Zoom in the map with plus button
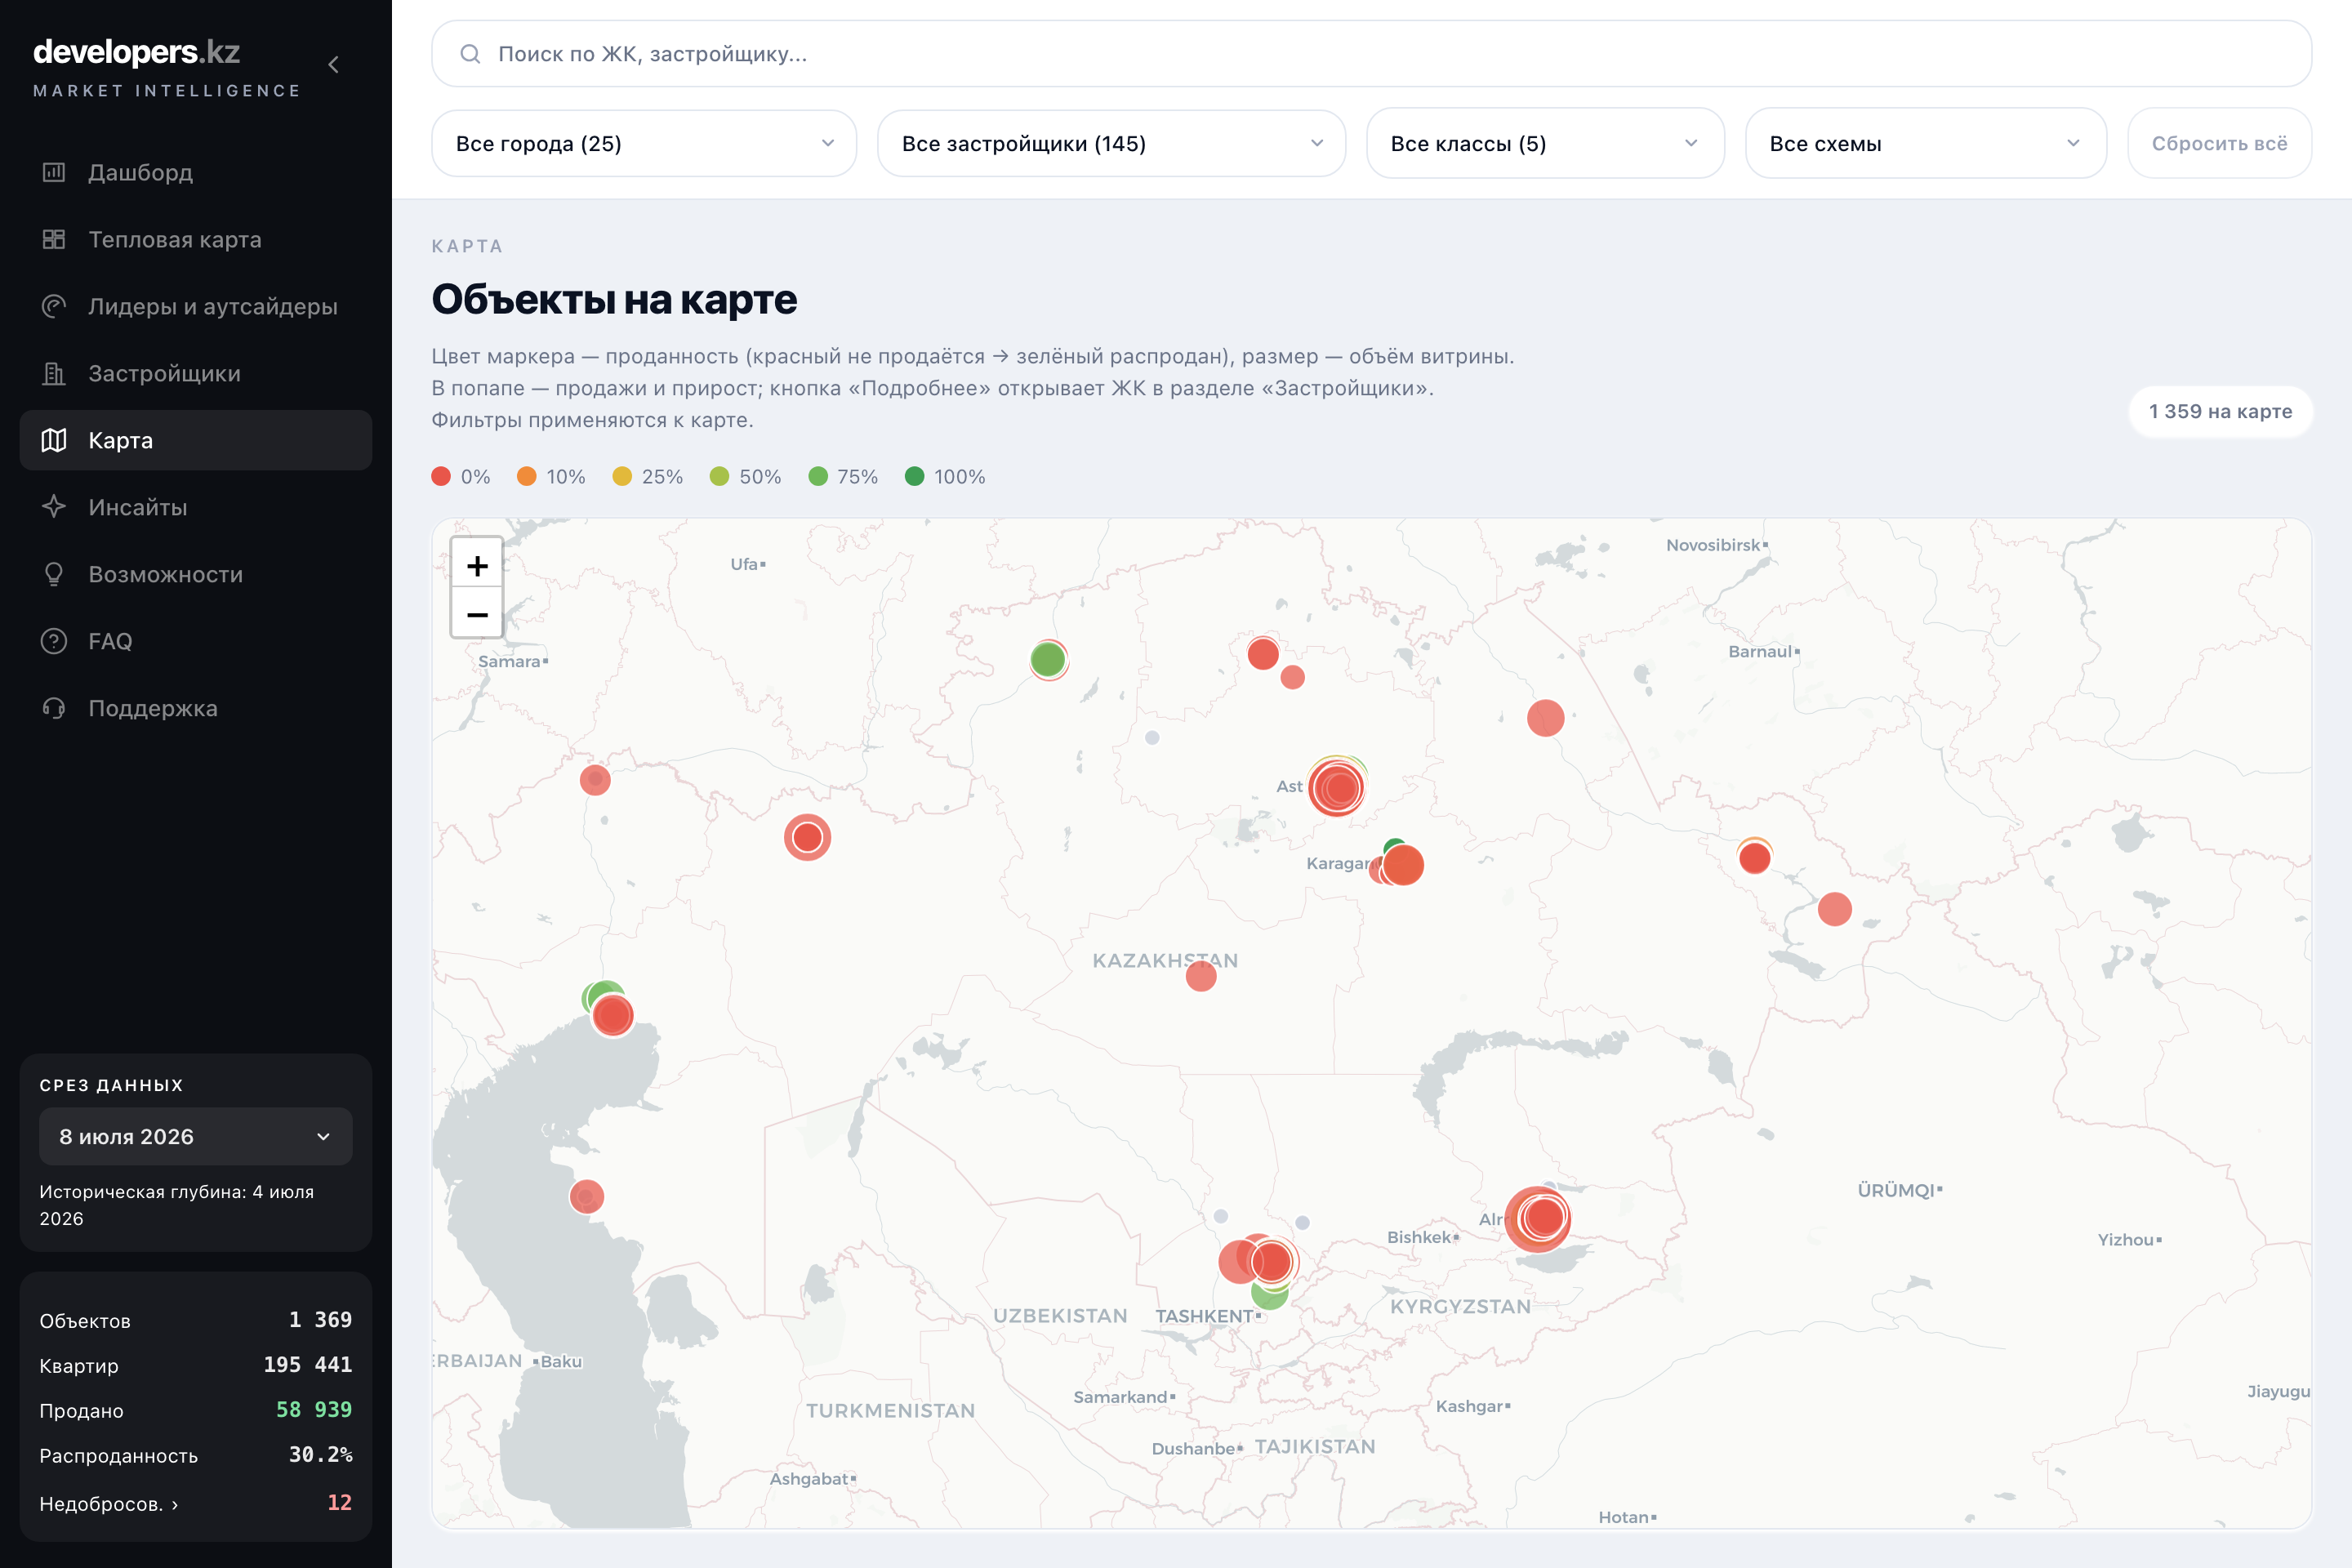The image size is (2352, 1568). pos(477,566)
